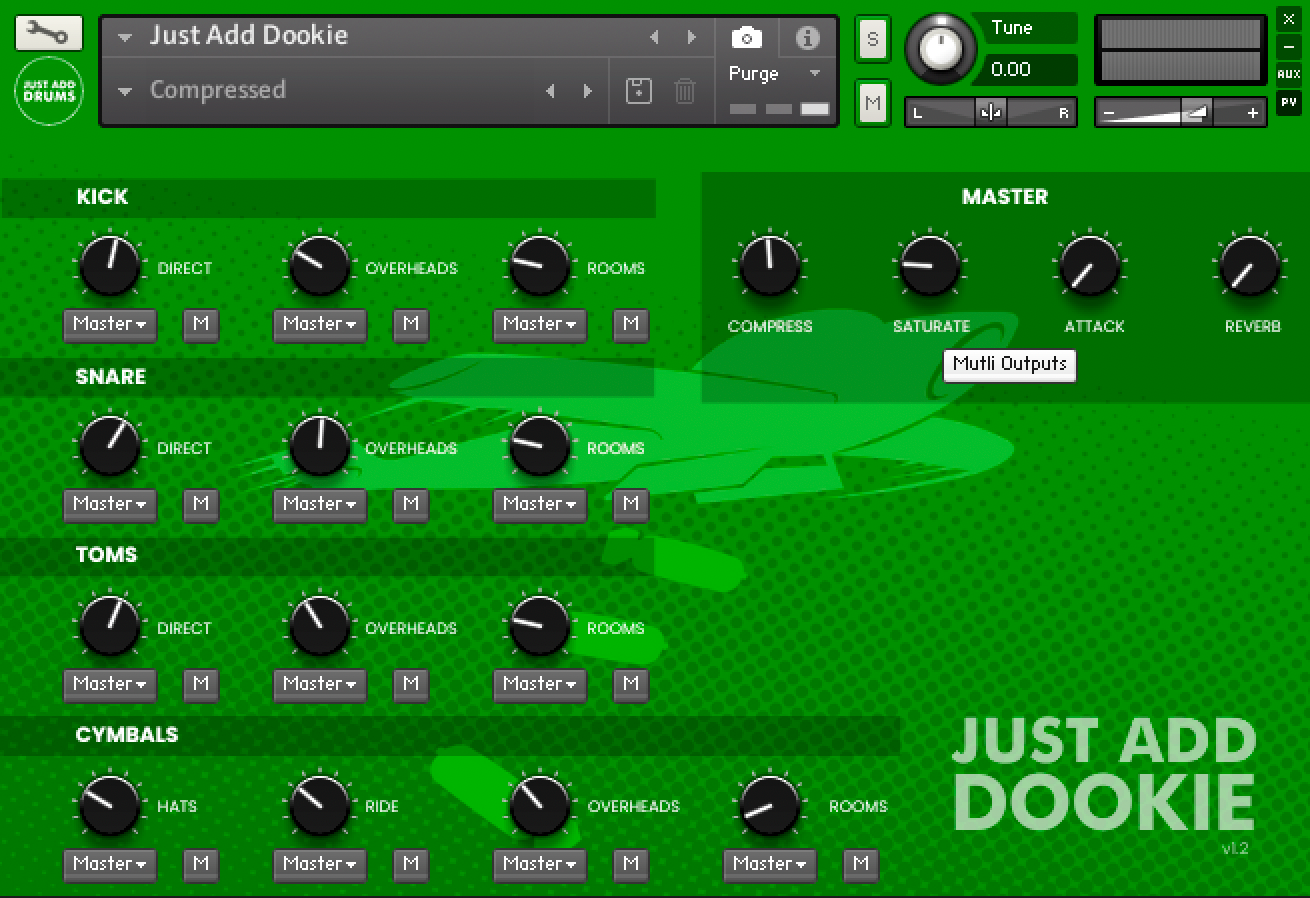
Task: Select previous snapshot beside Compressed
Action: pos(550,91)
